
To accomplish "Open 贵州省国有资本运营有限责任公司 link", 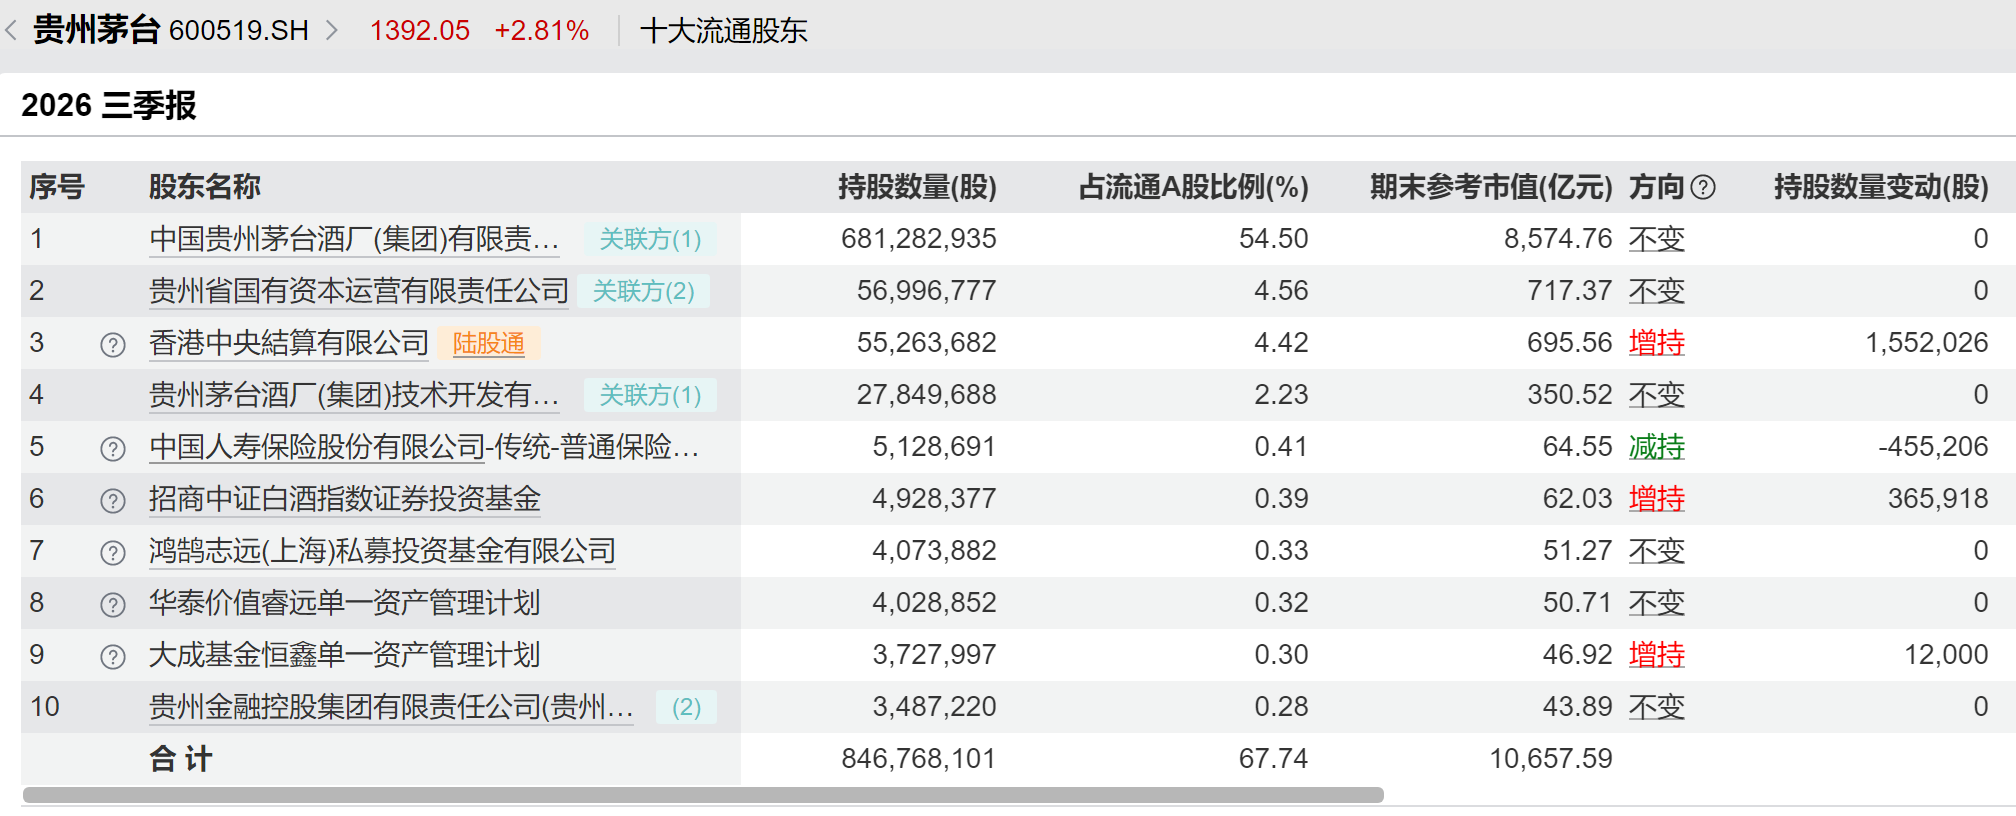I will (x=359, y=291).
